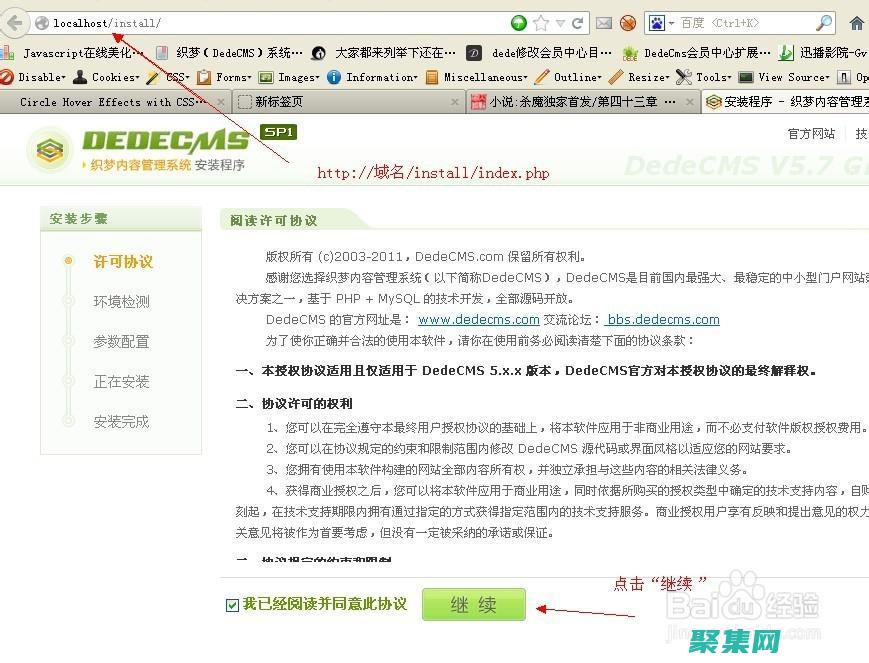Toggle the Disable menu in Web Developer toolbar

38,76
